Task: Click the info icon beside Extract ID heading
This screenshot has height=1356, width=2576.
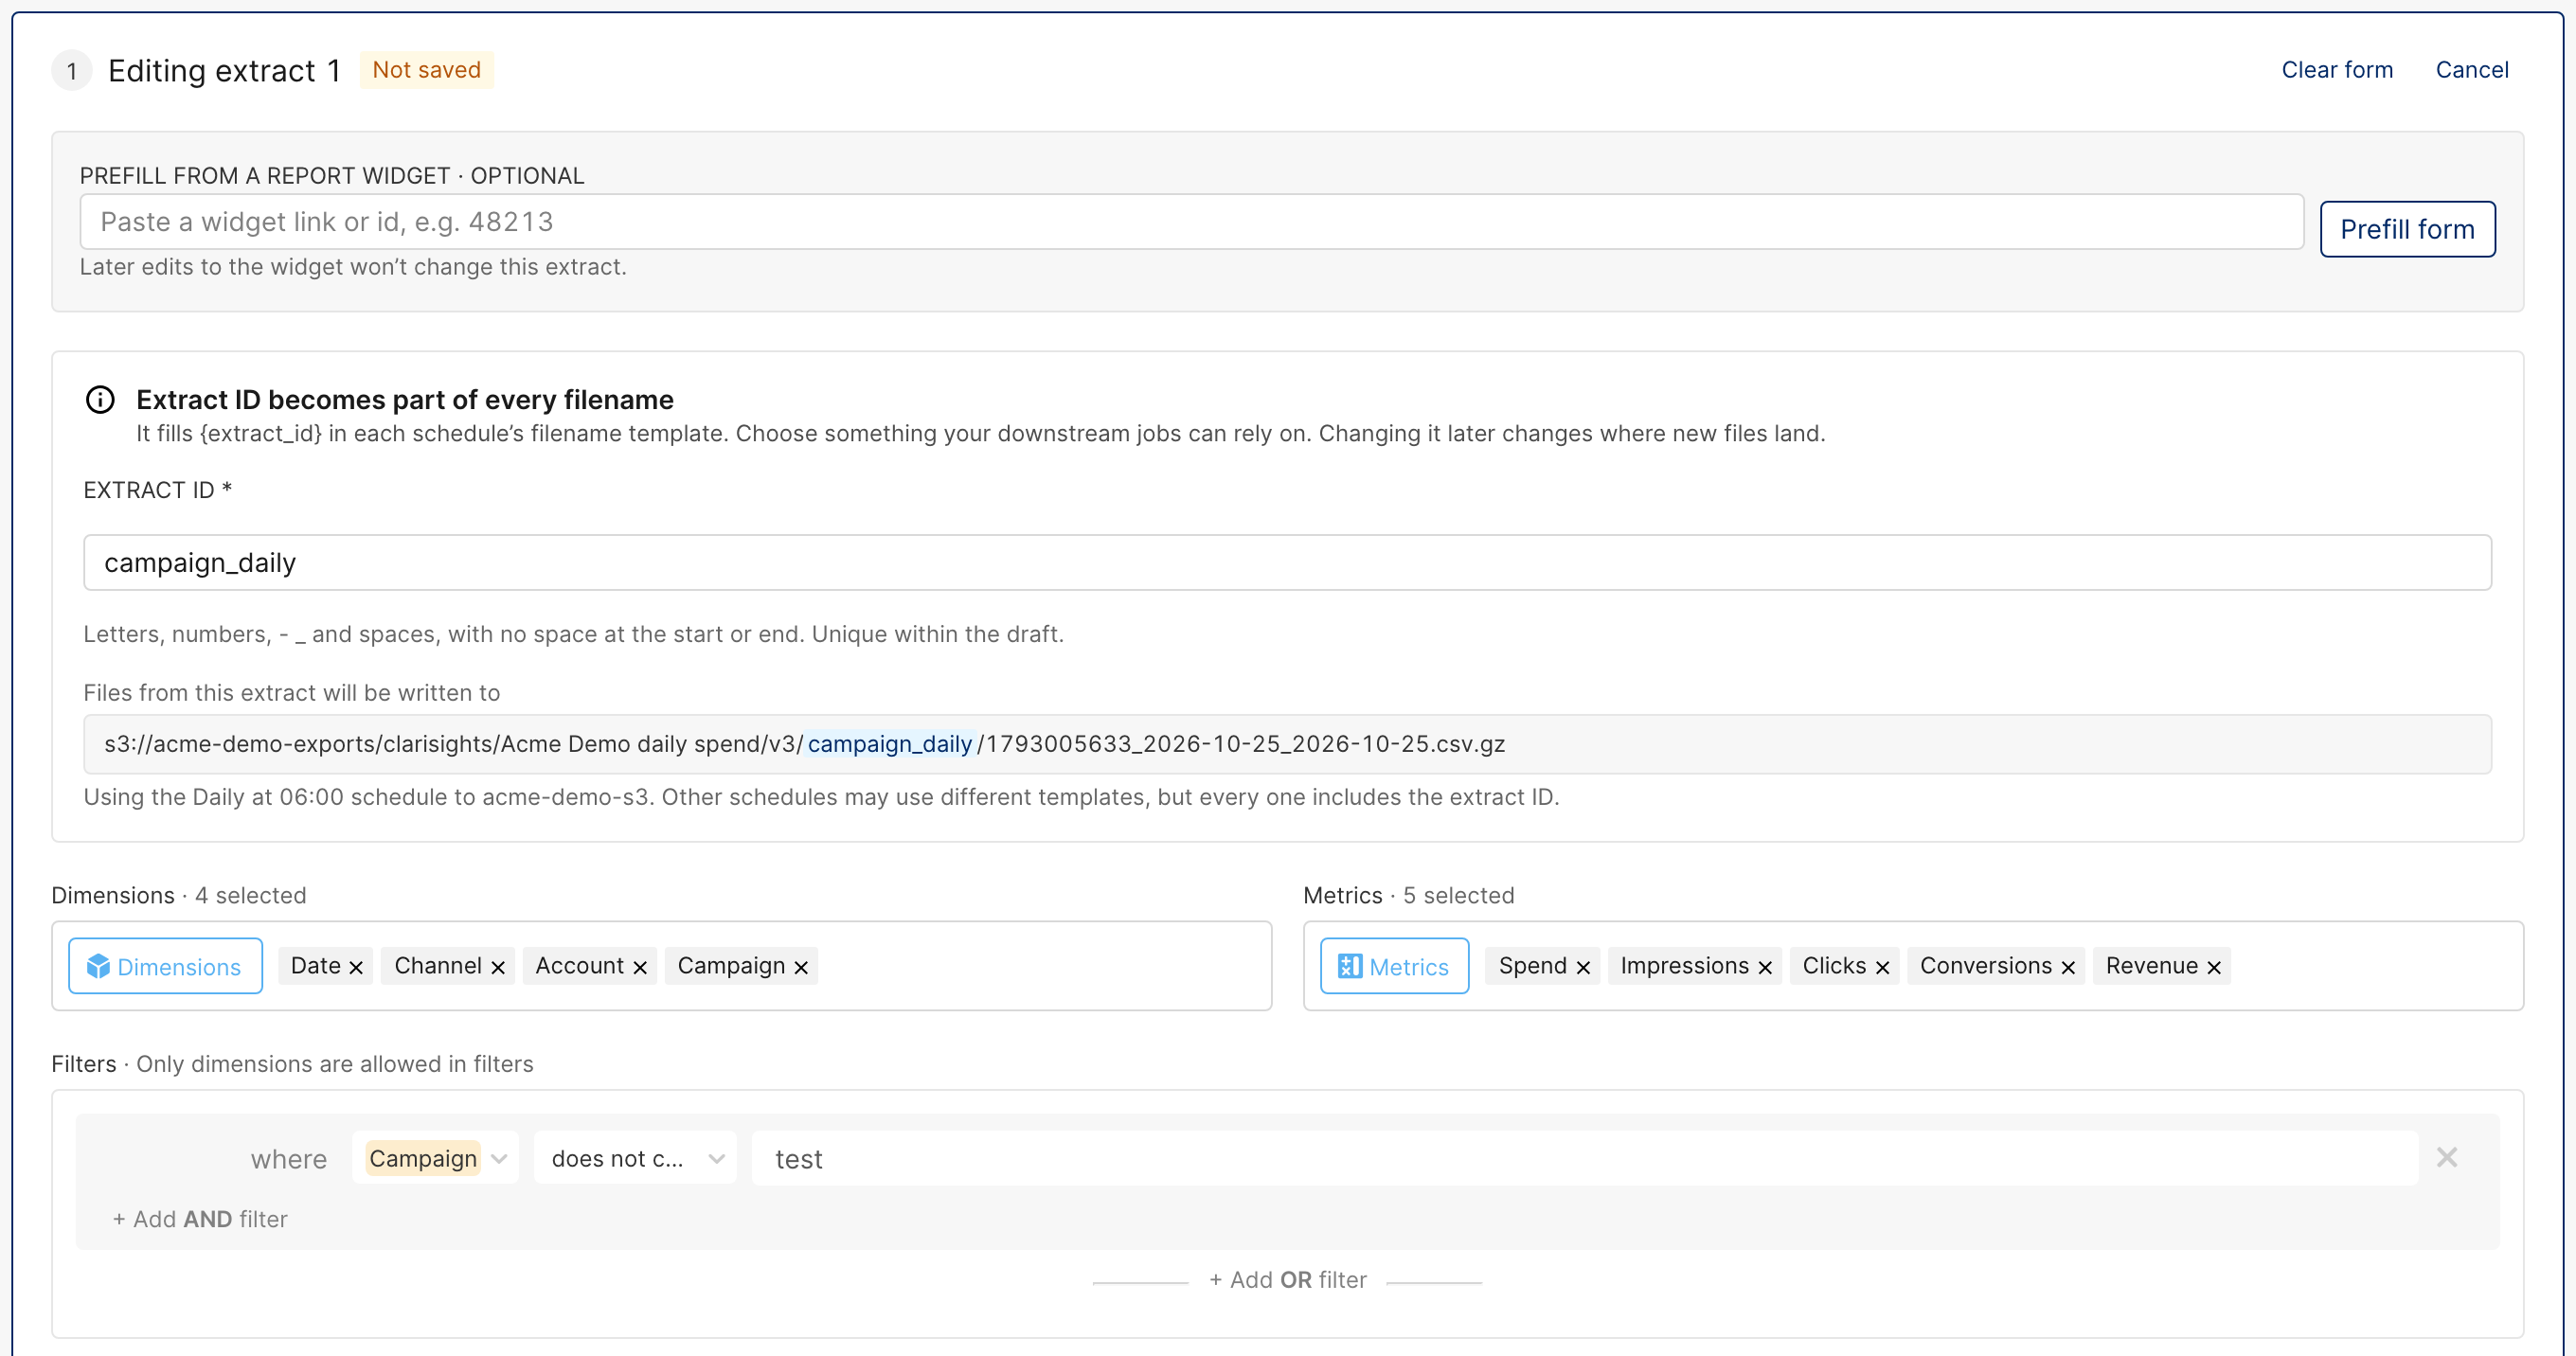Action: [100, 400]
